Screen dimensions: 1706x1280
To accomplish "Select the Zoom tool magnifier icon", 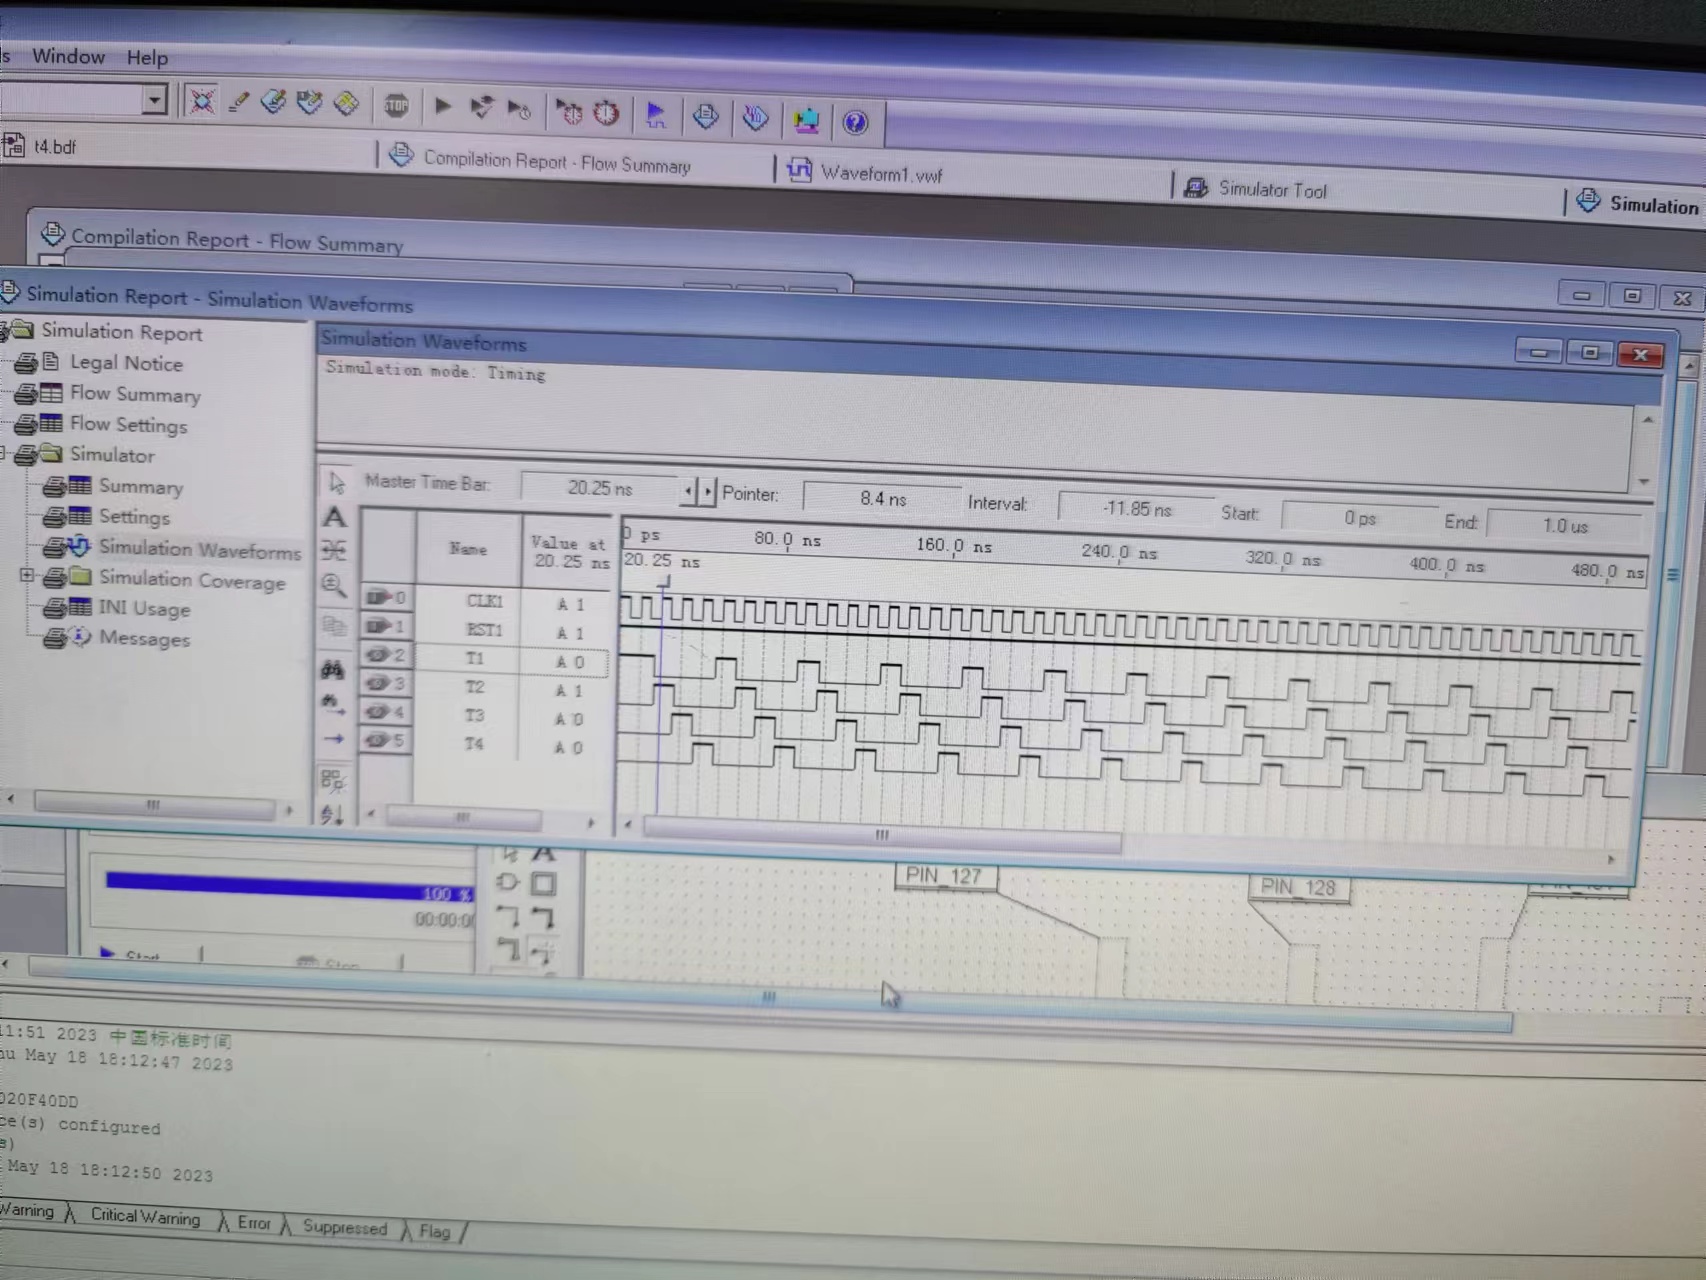I will pos(333,586).
